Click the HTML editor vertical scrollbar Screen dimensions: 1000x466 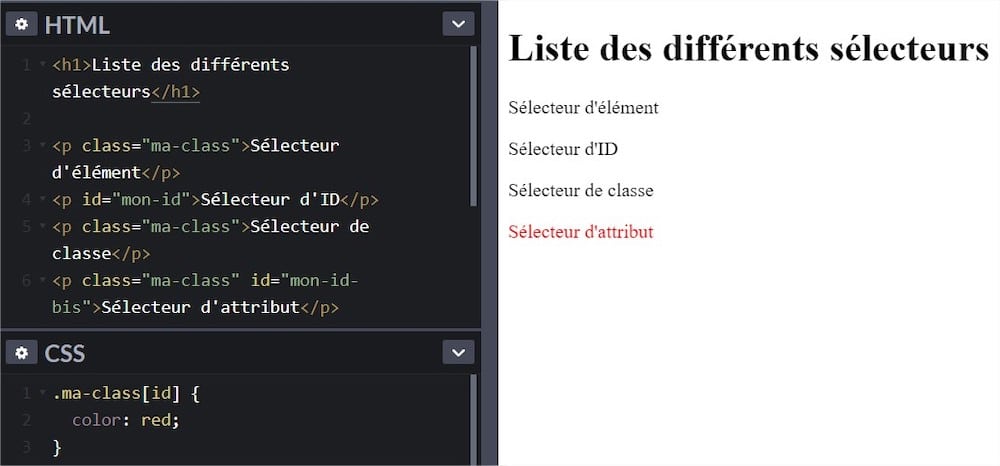[x=473, y=125]
